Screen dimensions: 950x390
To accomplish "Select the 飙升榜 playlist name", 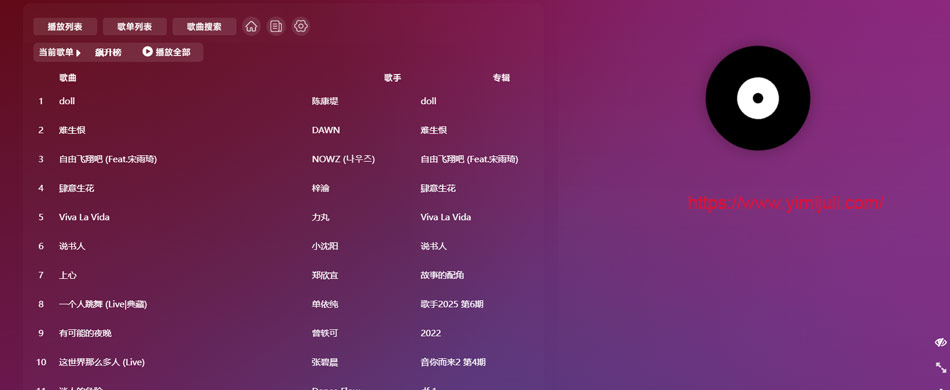I will (x=108, y=53).
